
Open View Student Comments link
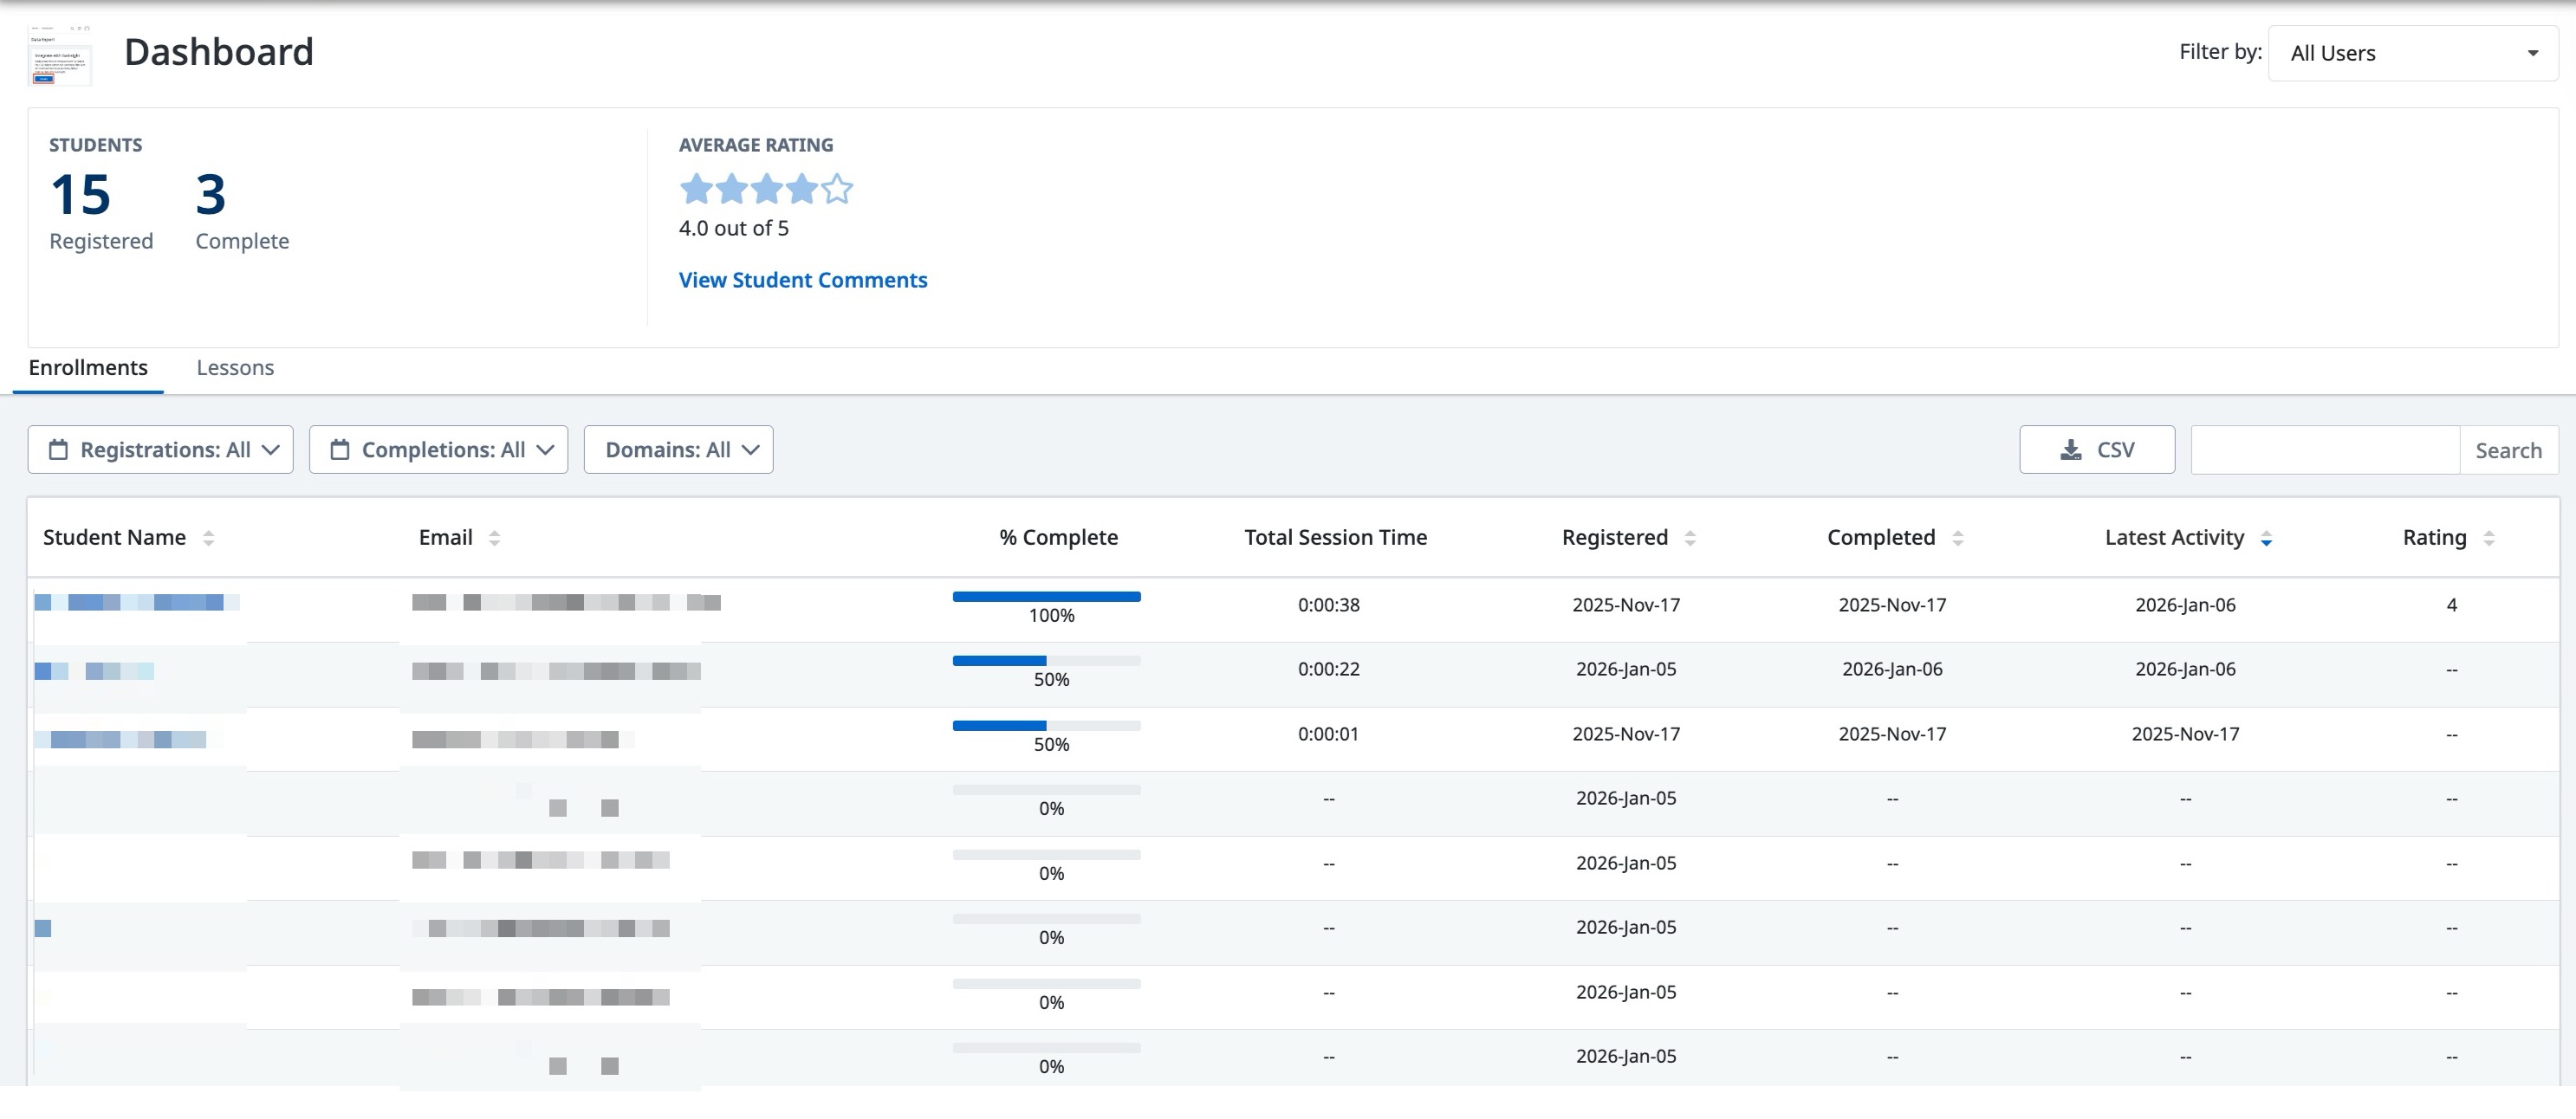[803, 280]
